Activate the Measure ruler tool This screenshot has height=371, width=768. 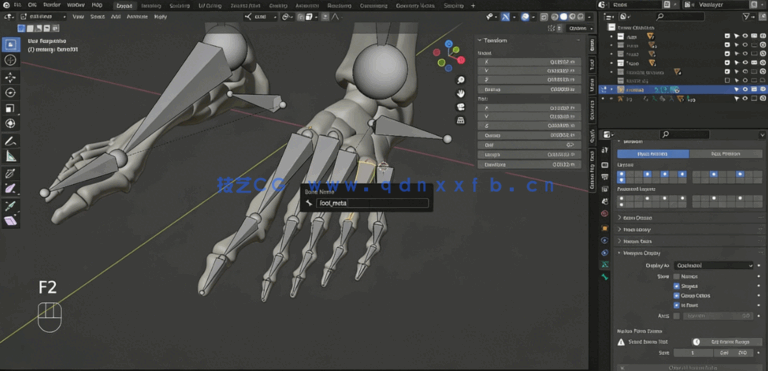tap(11, 156)
